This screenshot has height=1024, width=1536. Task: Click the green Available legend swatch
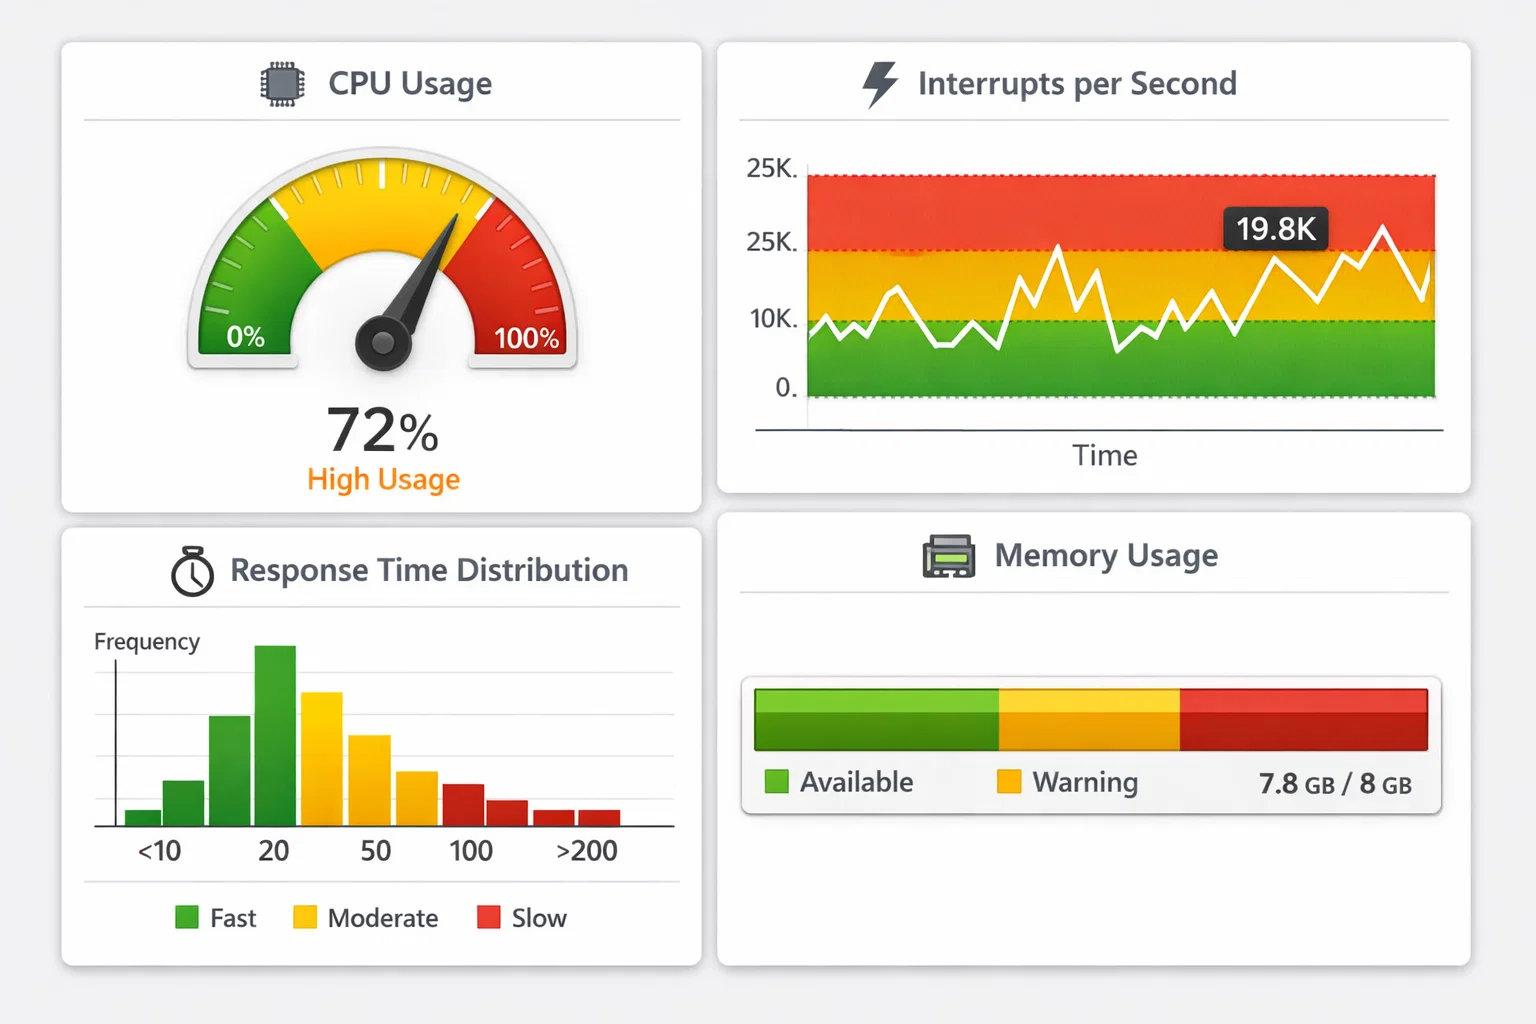[777, 781]
